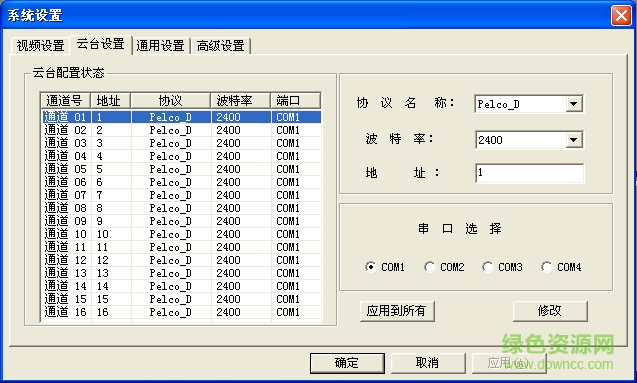Select row 通道 15 in list

click(182, 299)
